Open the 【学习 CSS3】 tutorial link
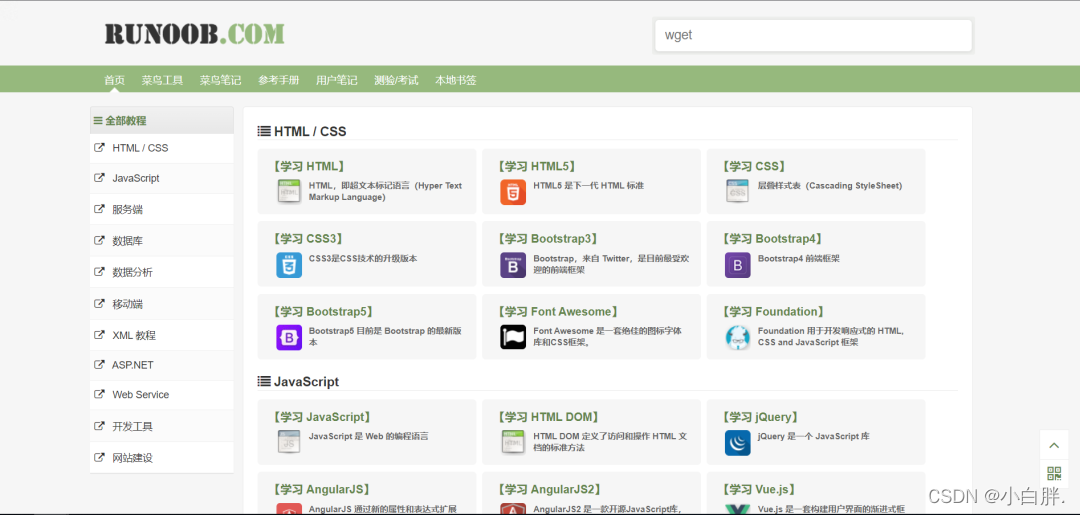 pos(307,238)
